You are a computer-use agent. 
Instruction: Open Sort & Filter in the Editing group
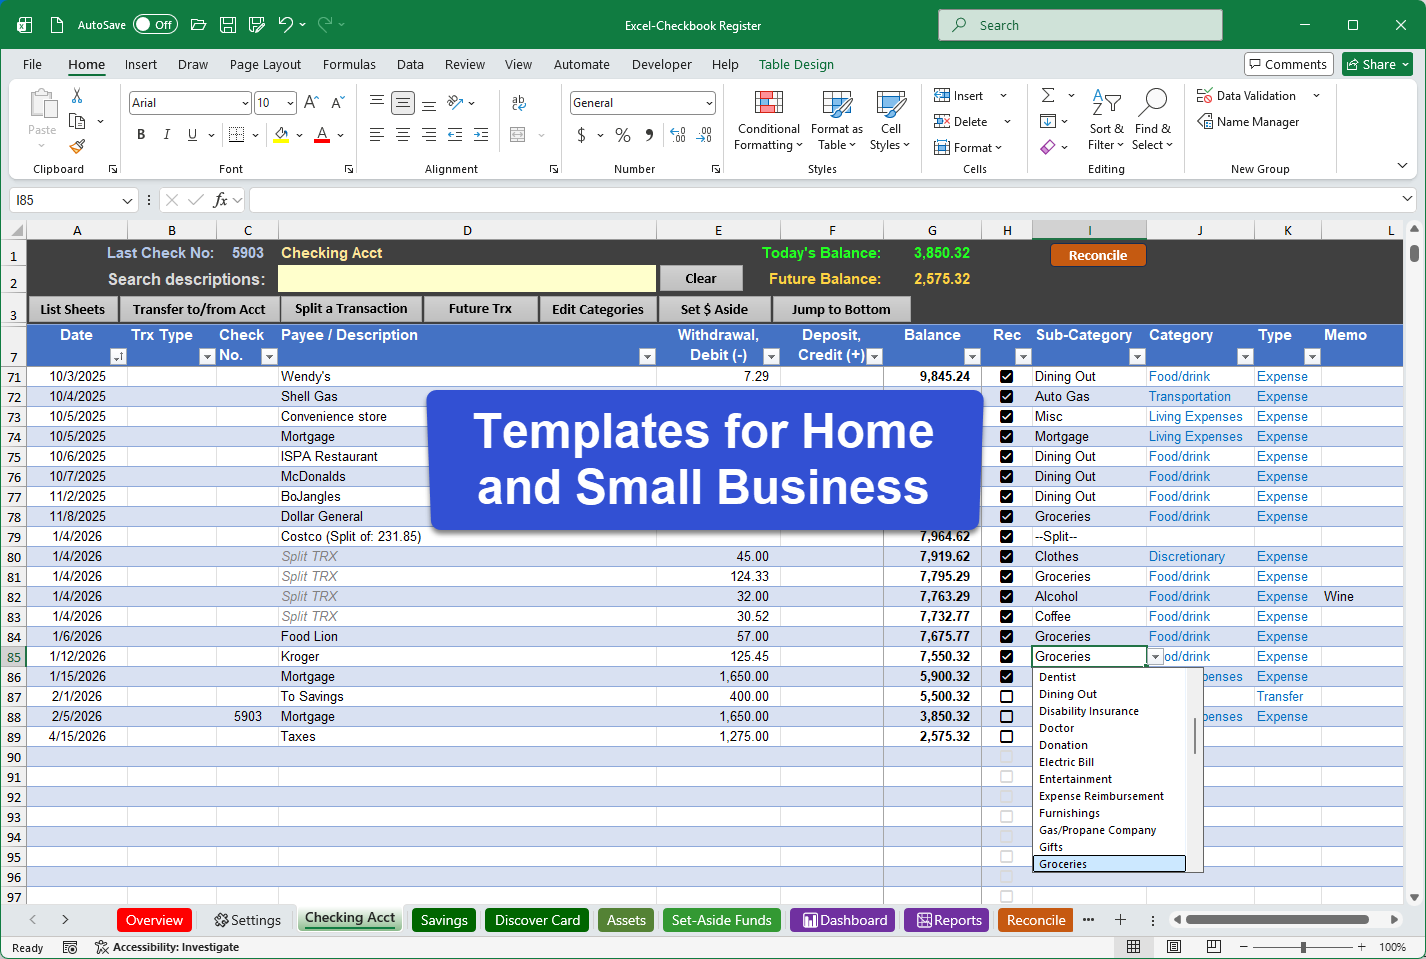(x=1106, y=120)
